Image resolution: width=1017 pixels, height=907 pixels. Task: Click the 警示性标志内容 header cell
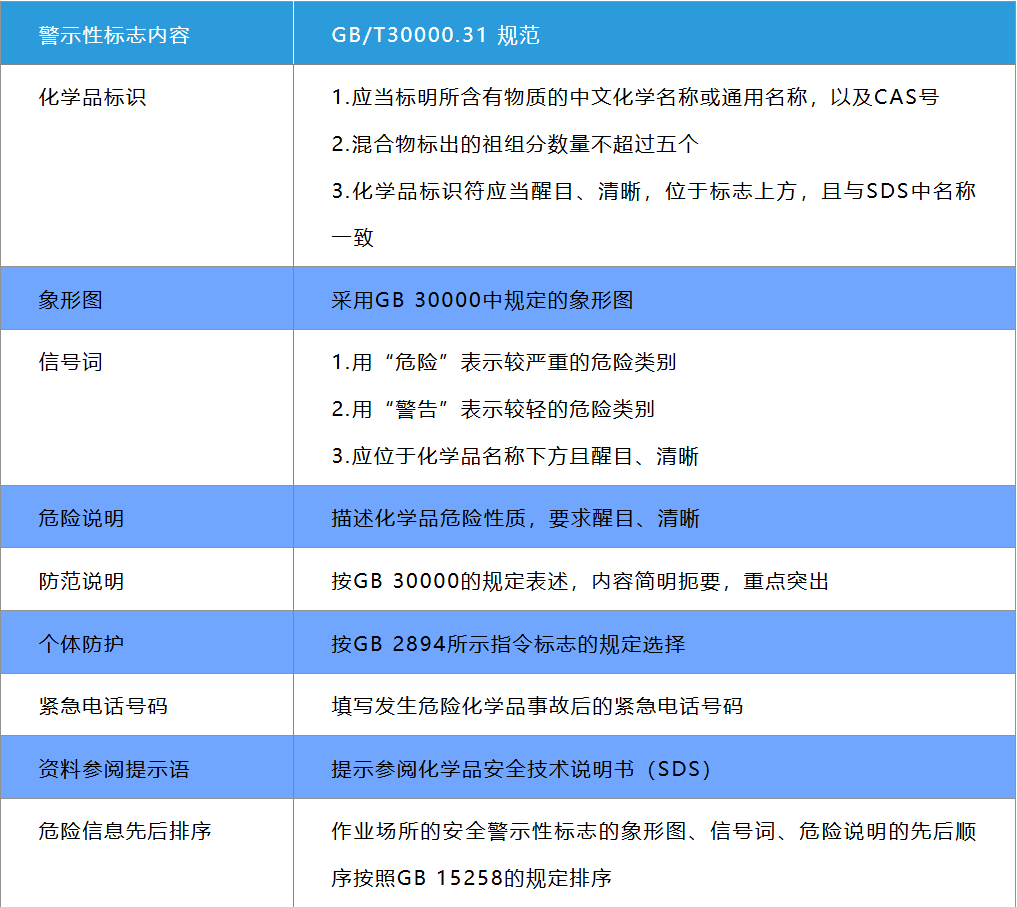(x=113, y=36)
